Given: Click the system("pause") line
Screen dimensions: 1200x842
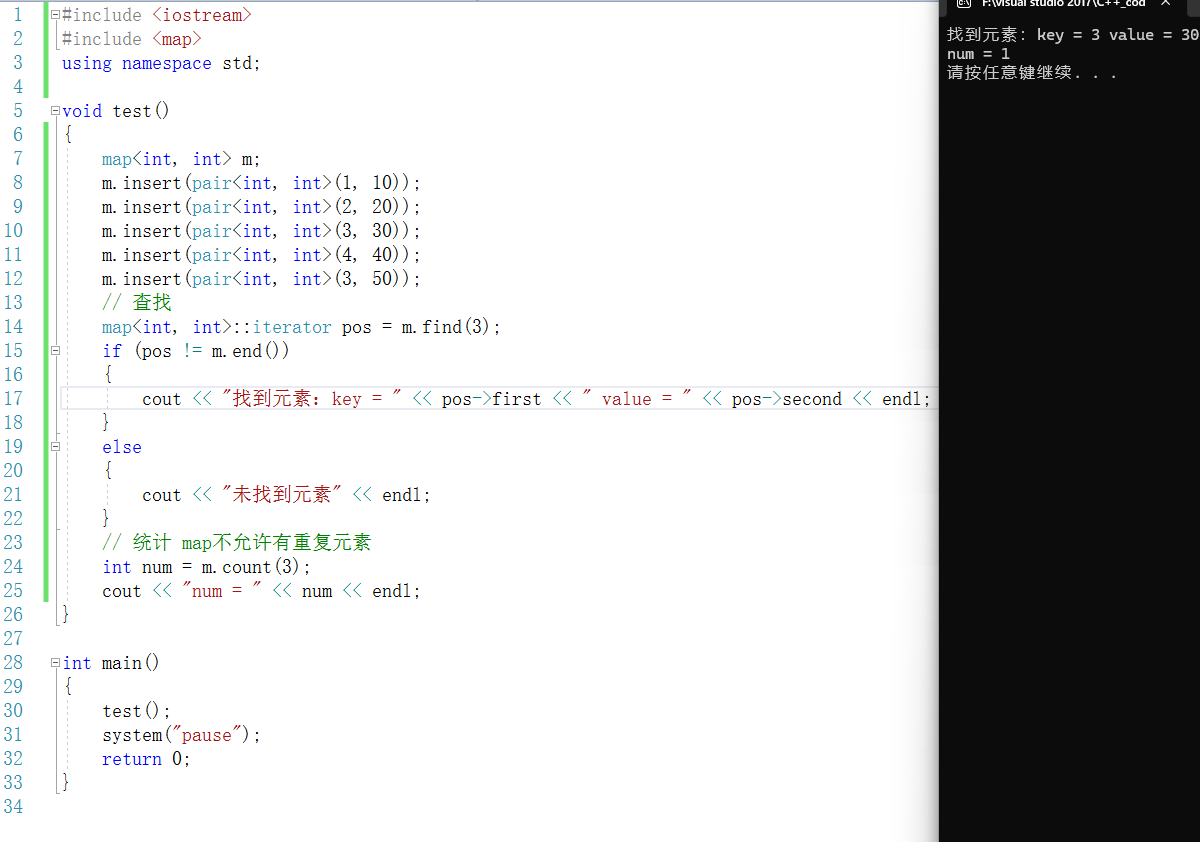Looking at the screenshot, I should pos(181,735).
